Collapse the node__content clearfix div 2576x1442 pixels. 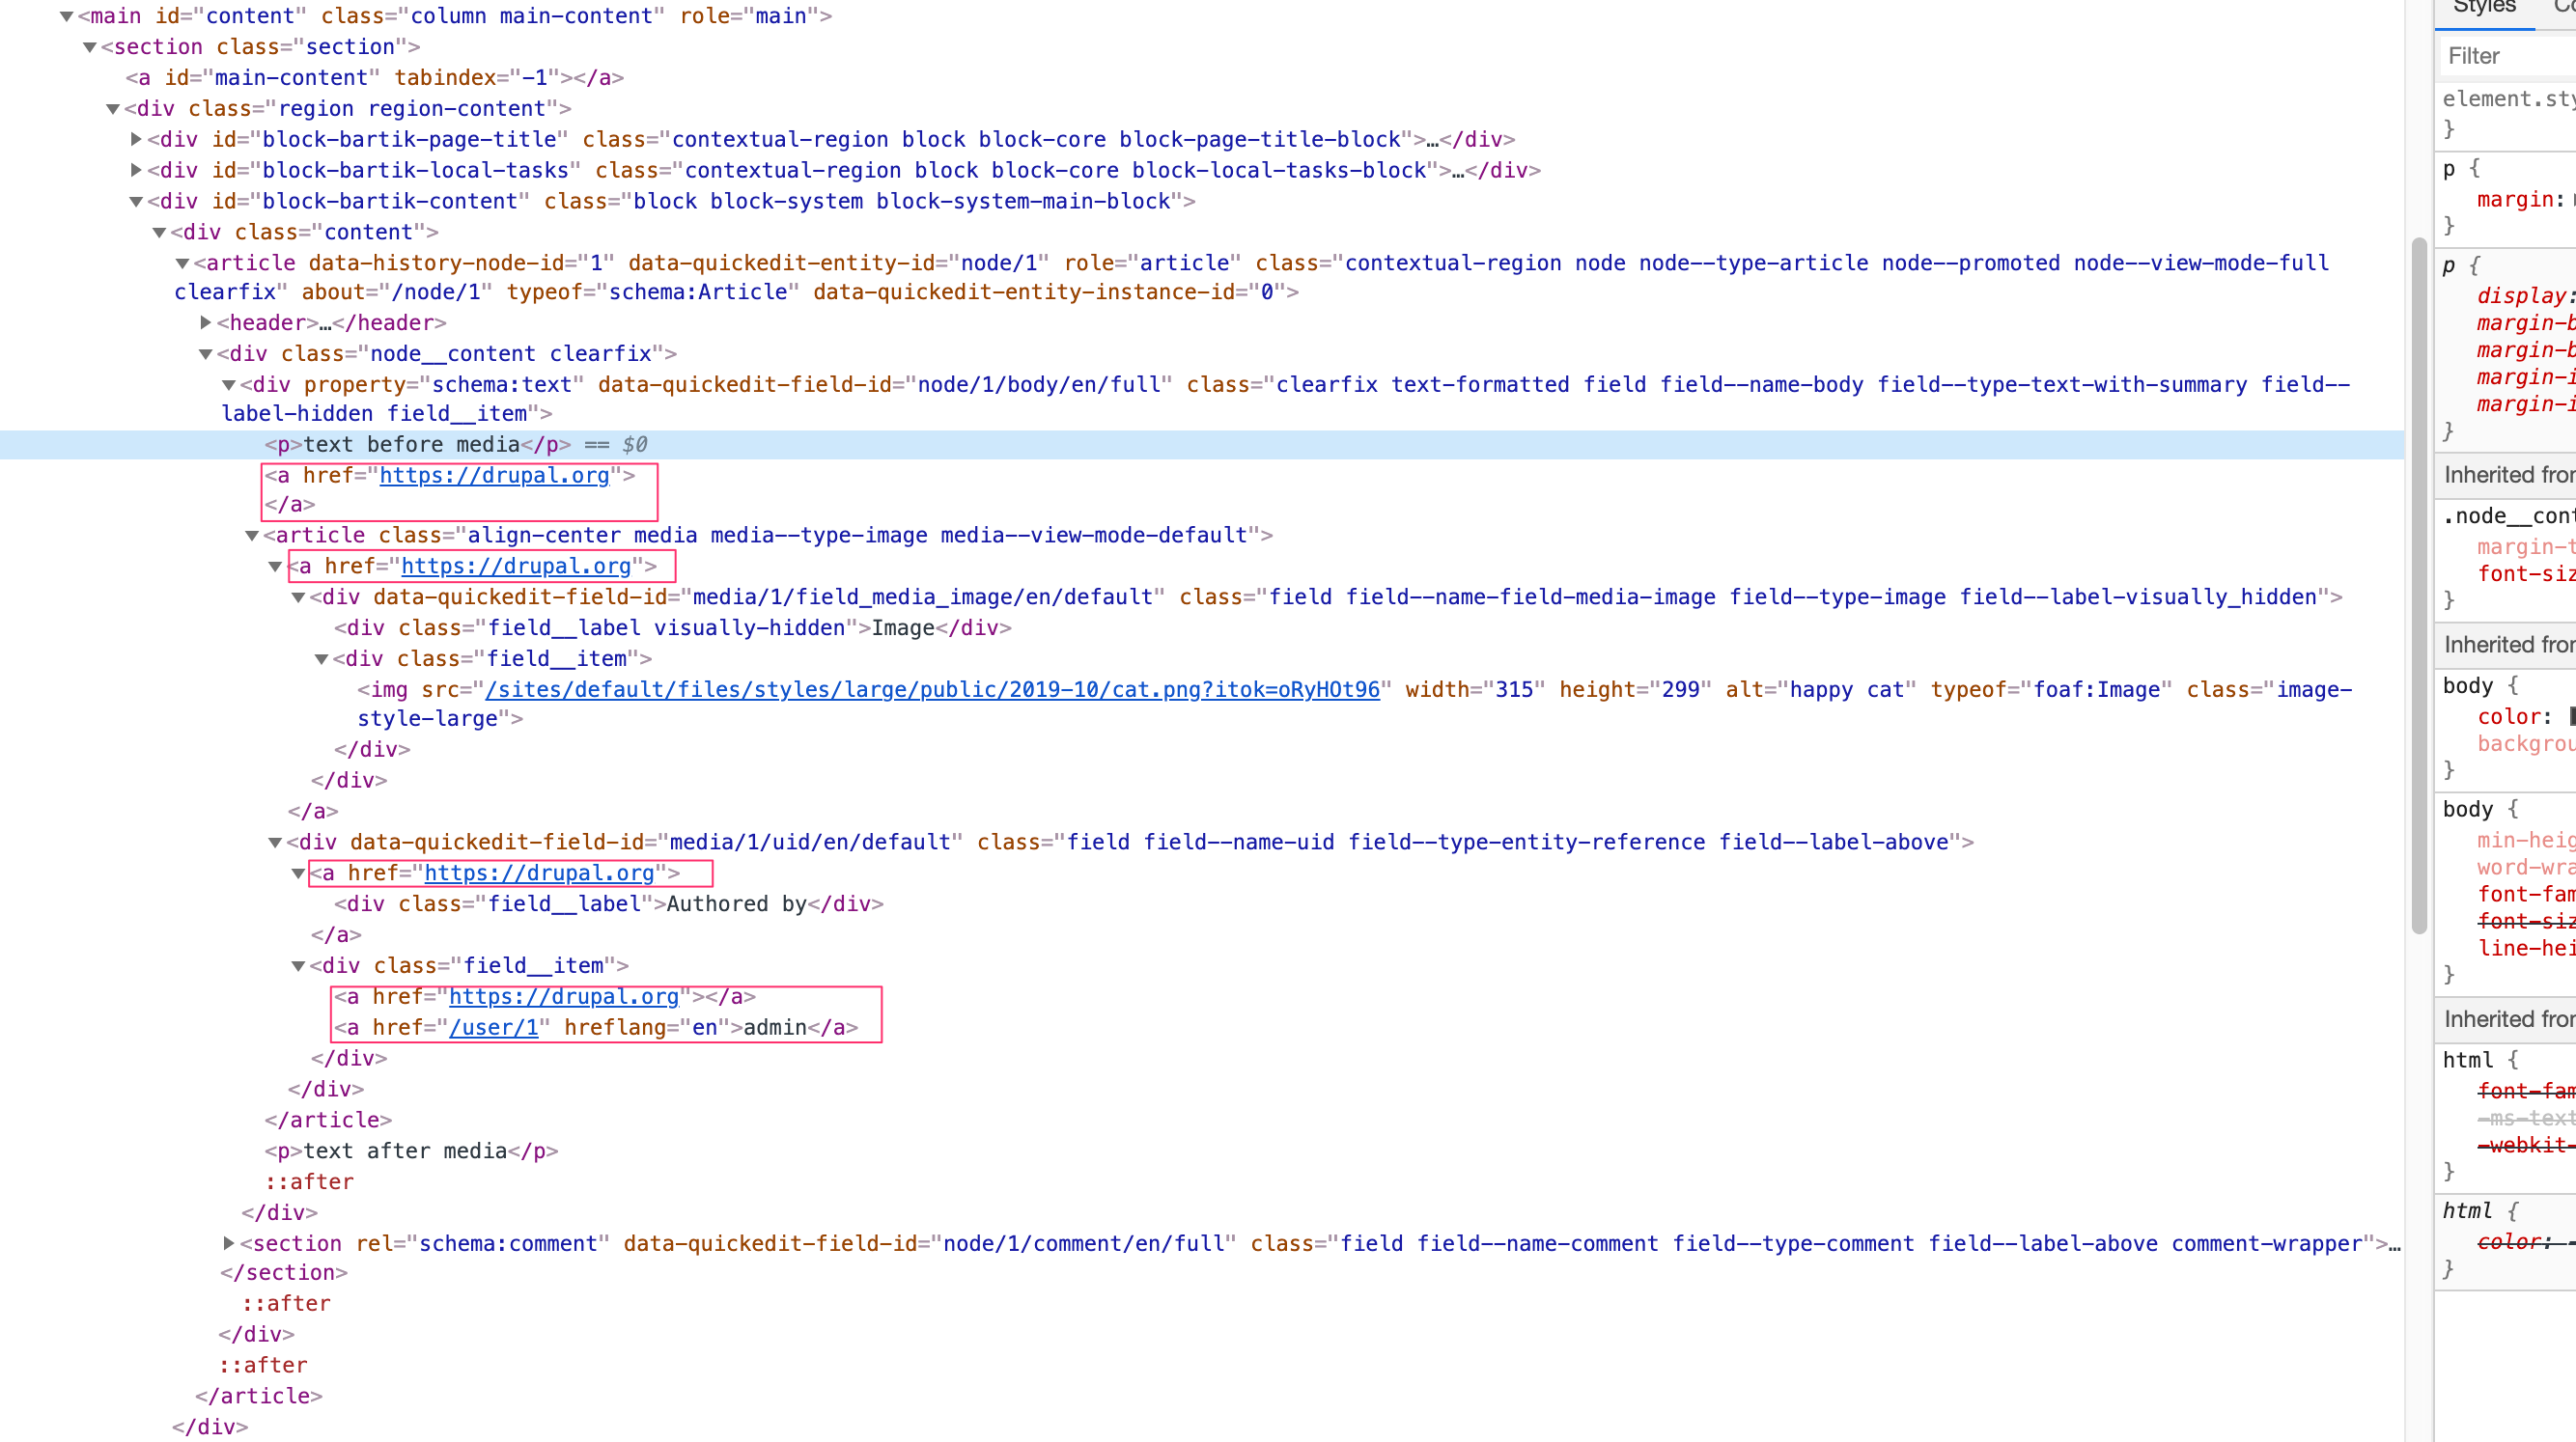tap(204, 353)
